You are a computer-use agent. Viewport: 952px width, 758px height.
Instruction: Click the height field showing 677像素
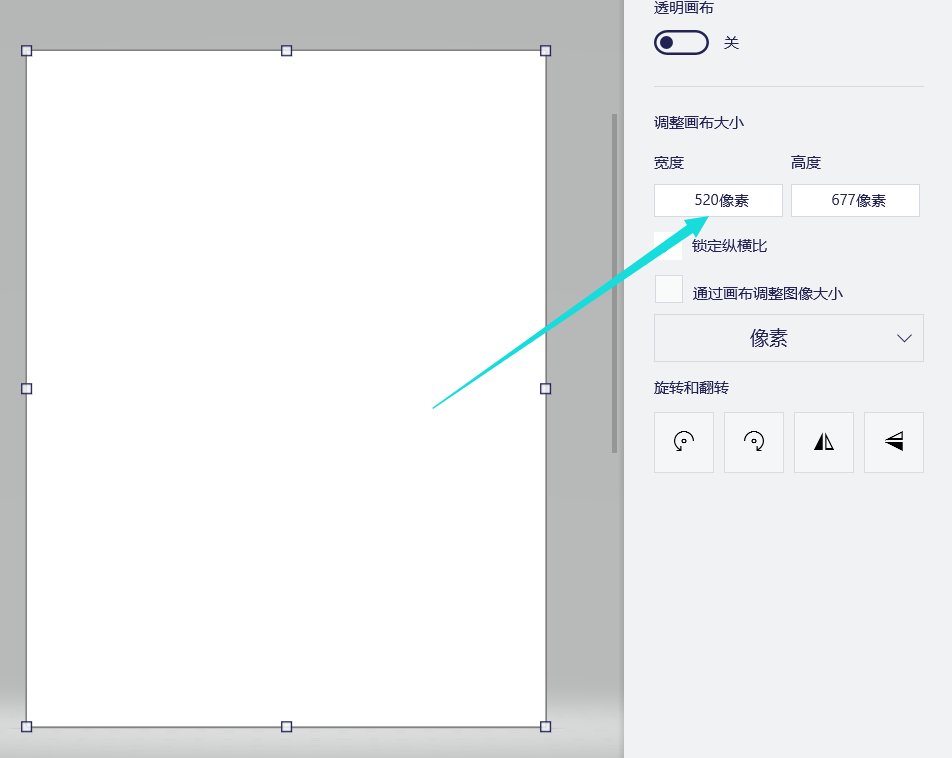click(x=855, y=200)
